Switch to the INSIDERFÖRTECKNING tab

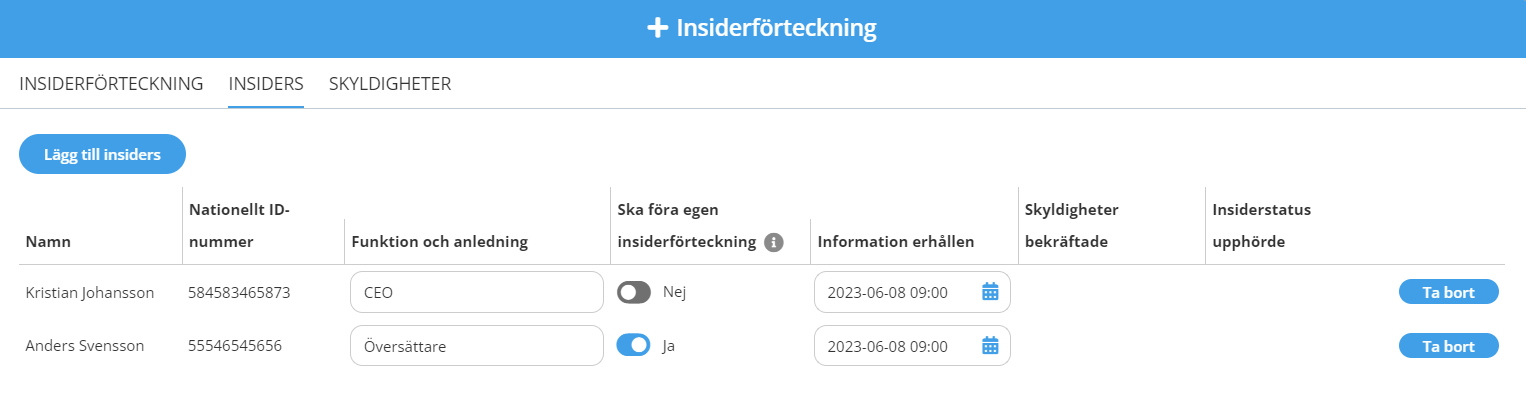[x=112, y=84]
